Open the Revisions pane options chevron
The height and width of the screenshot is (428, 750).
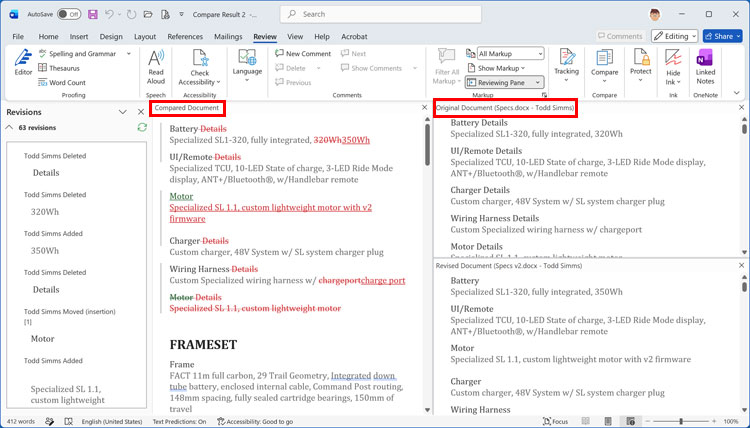[122, 112]
